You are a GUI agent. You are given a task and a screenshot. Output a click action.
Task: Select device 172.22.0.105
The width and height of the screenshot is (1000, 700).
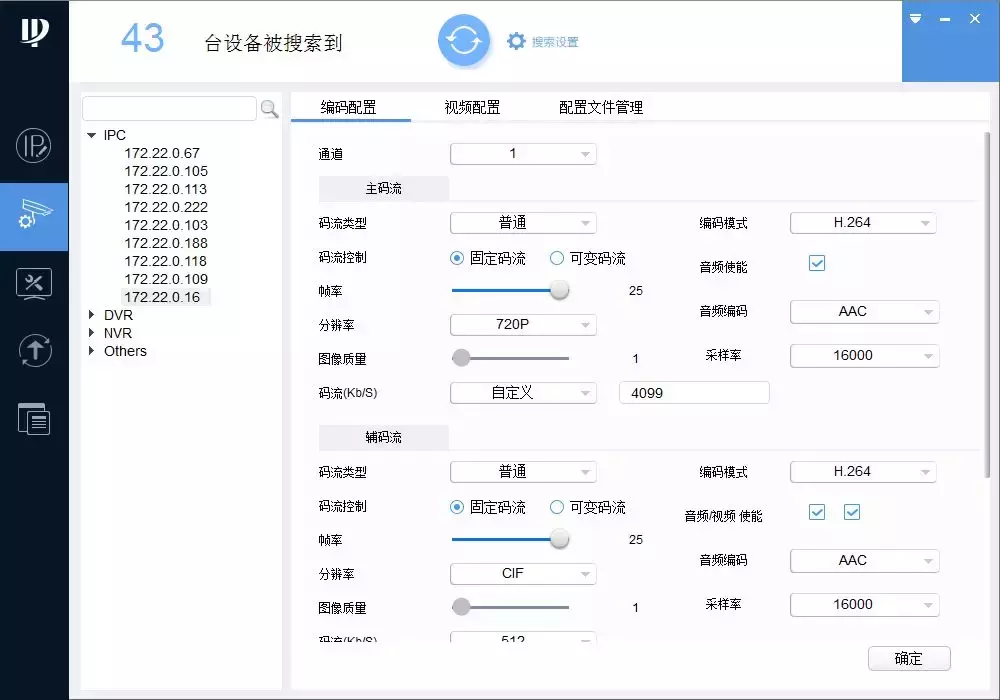tap(166, 171)
